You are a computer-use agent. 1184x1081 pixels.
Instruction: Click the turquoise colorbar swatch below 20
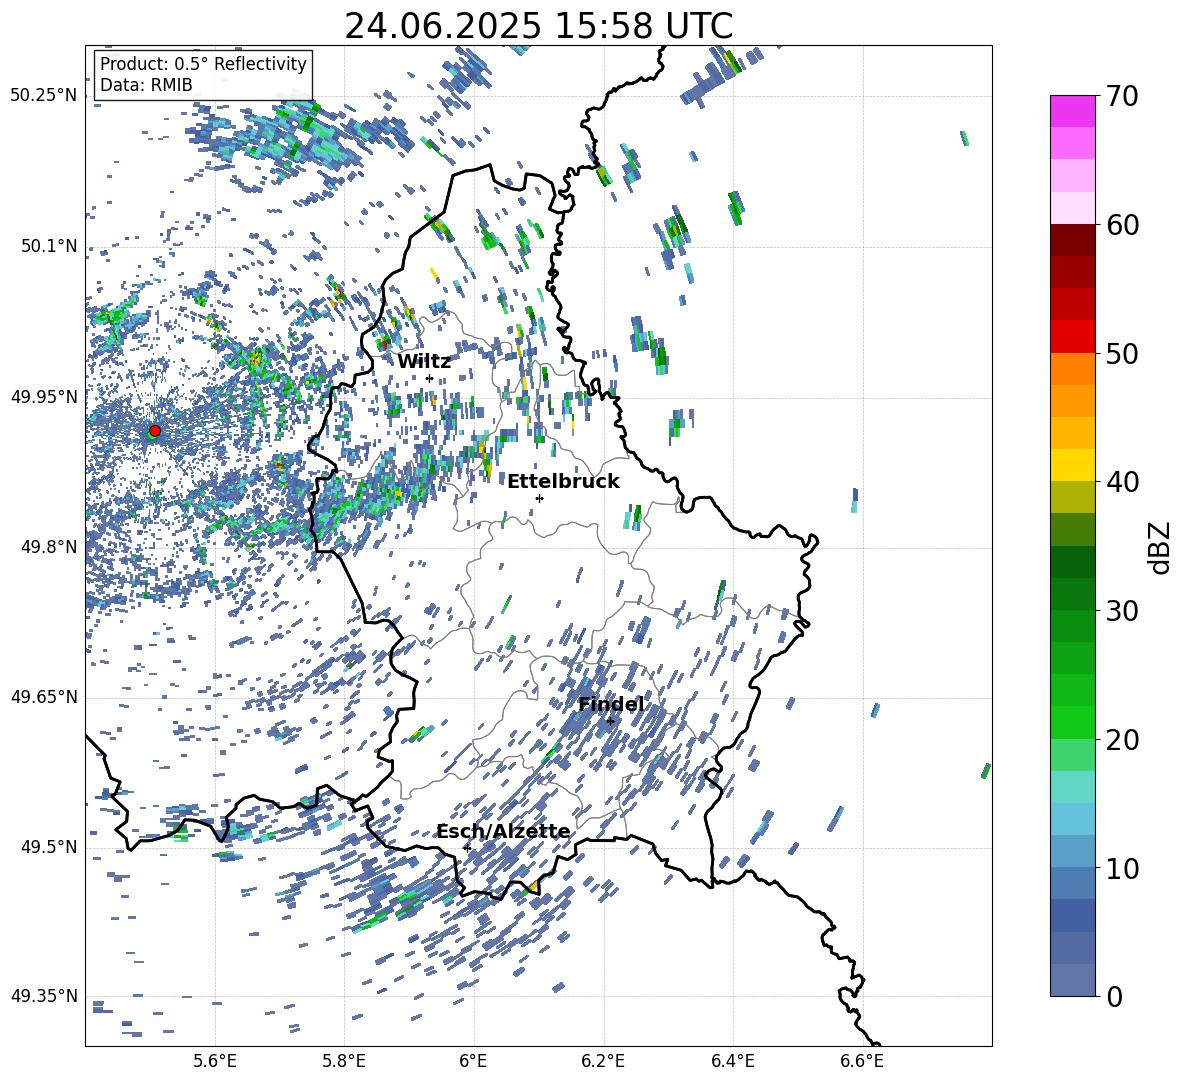tap(1072, 787)
